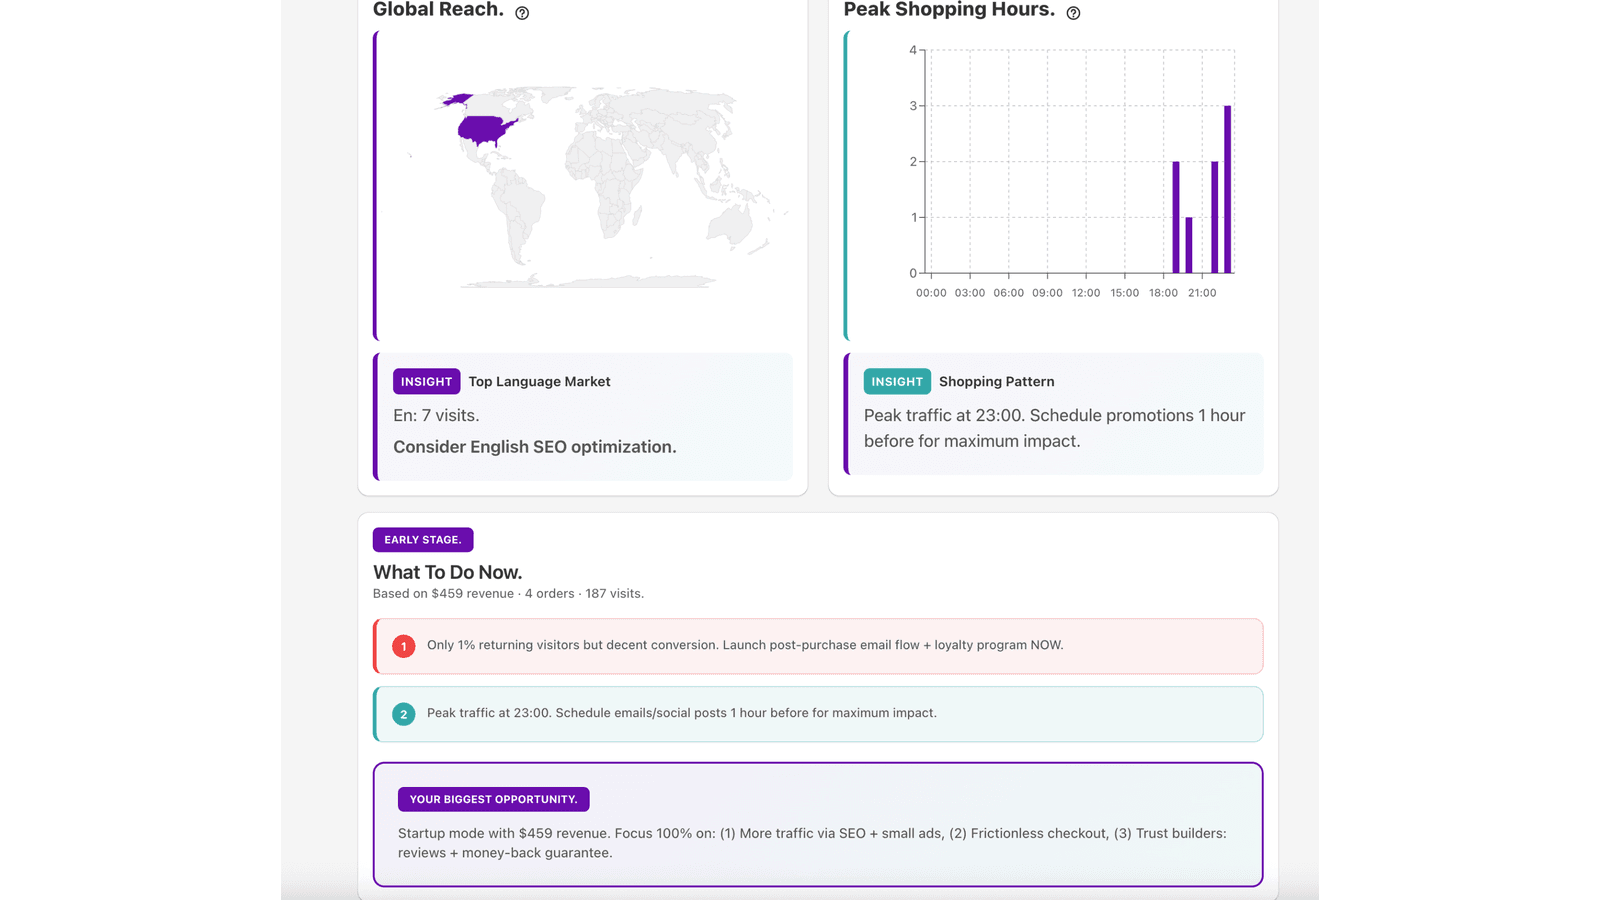The image size is (1600, 900).
Task: Click the y-axis value 3 on chart
Action: pyautogui.click(x=913, y=106)
